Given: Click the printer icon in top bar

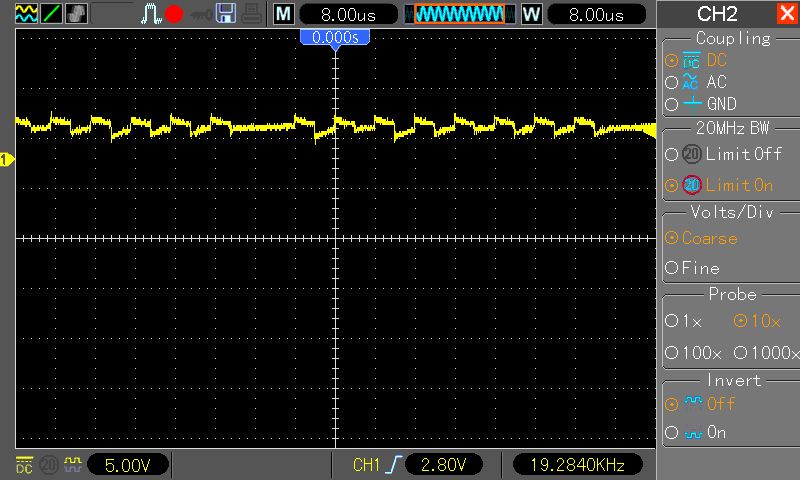Looking at the screenshot, I should point(253,14).
